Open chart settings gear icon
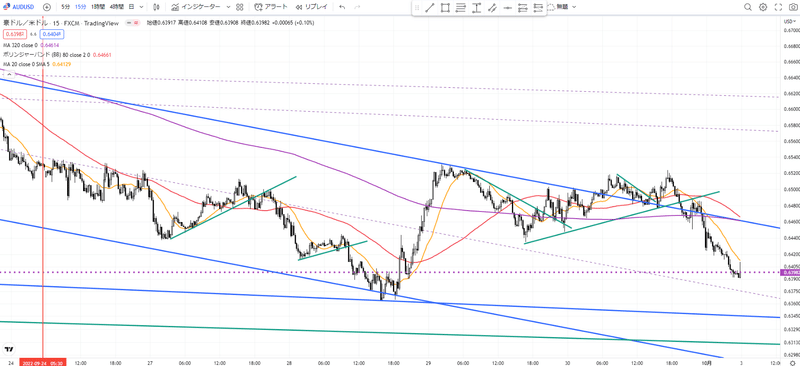 (x=763, y=7)
